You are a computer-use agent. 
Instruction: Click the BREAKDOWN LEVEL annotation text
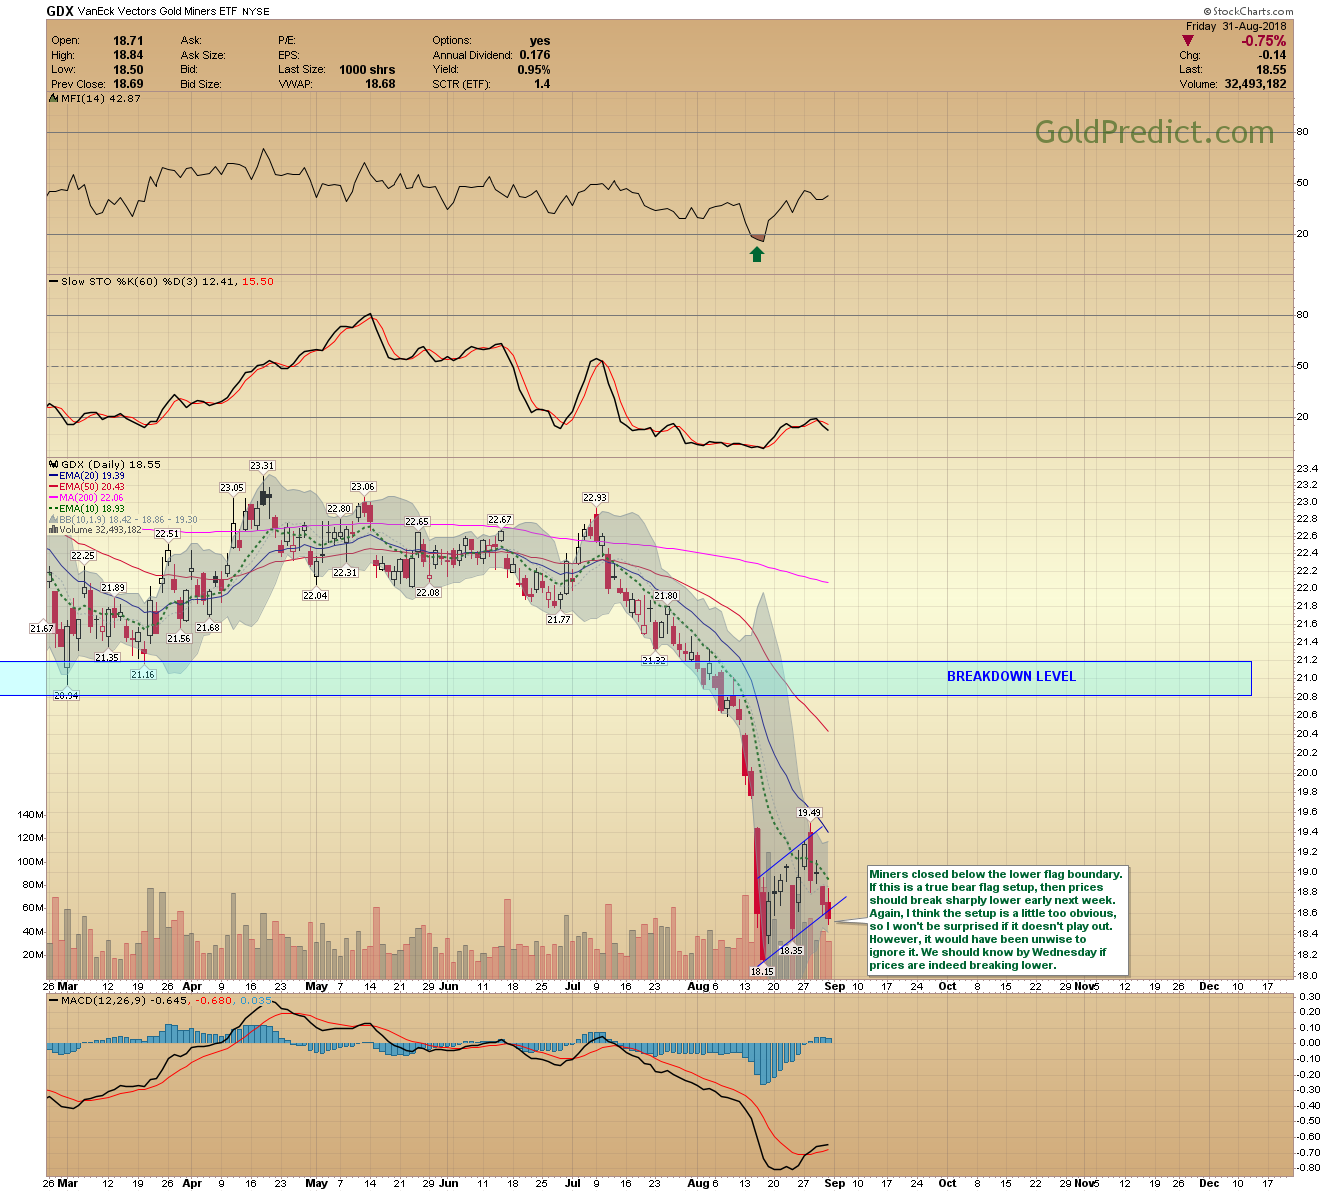[1011, 677]
